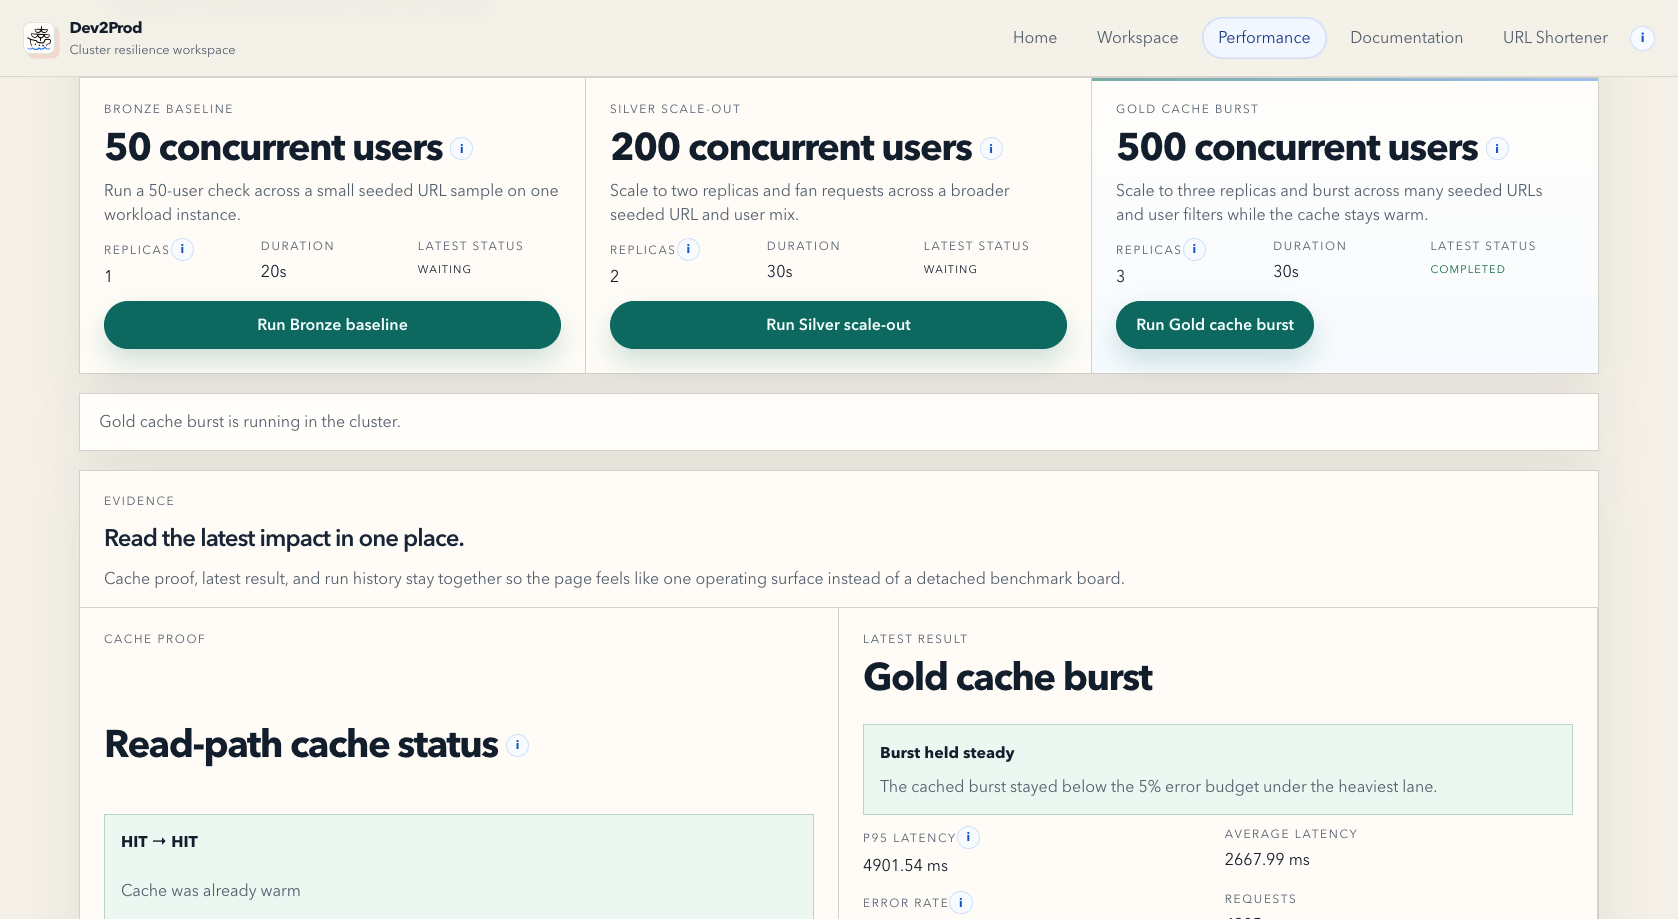Go to the Home tab
The width and height of the screenshot is (1678, 919).
pyautogui.click(x=1034, y=38)
